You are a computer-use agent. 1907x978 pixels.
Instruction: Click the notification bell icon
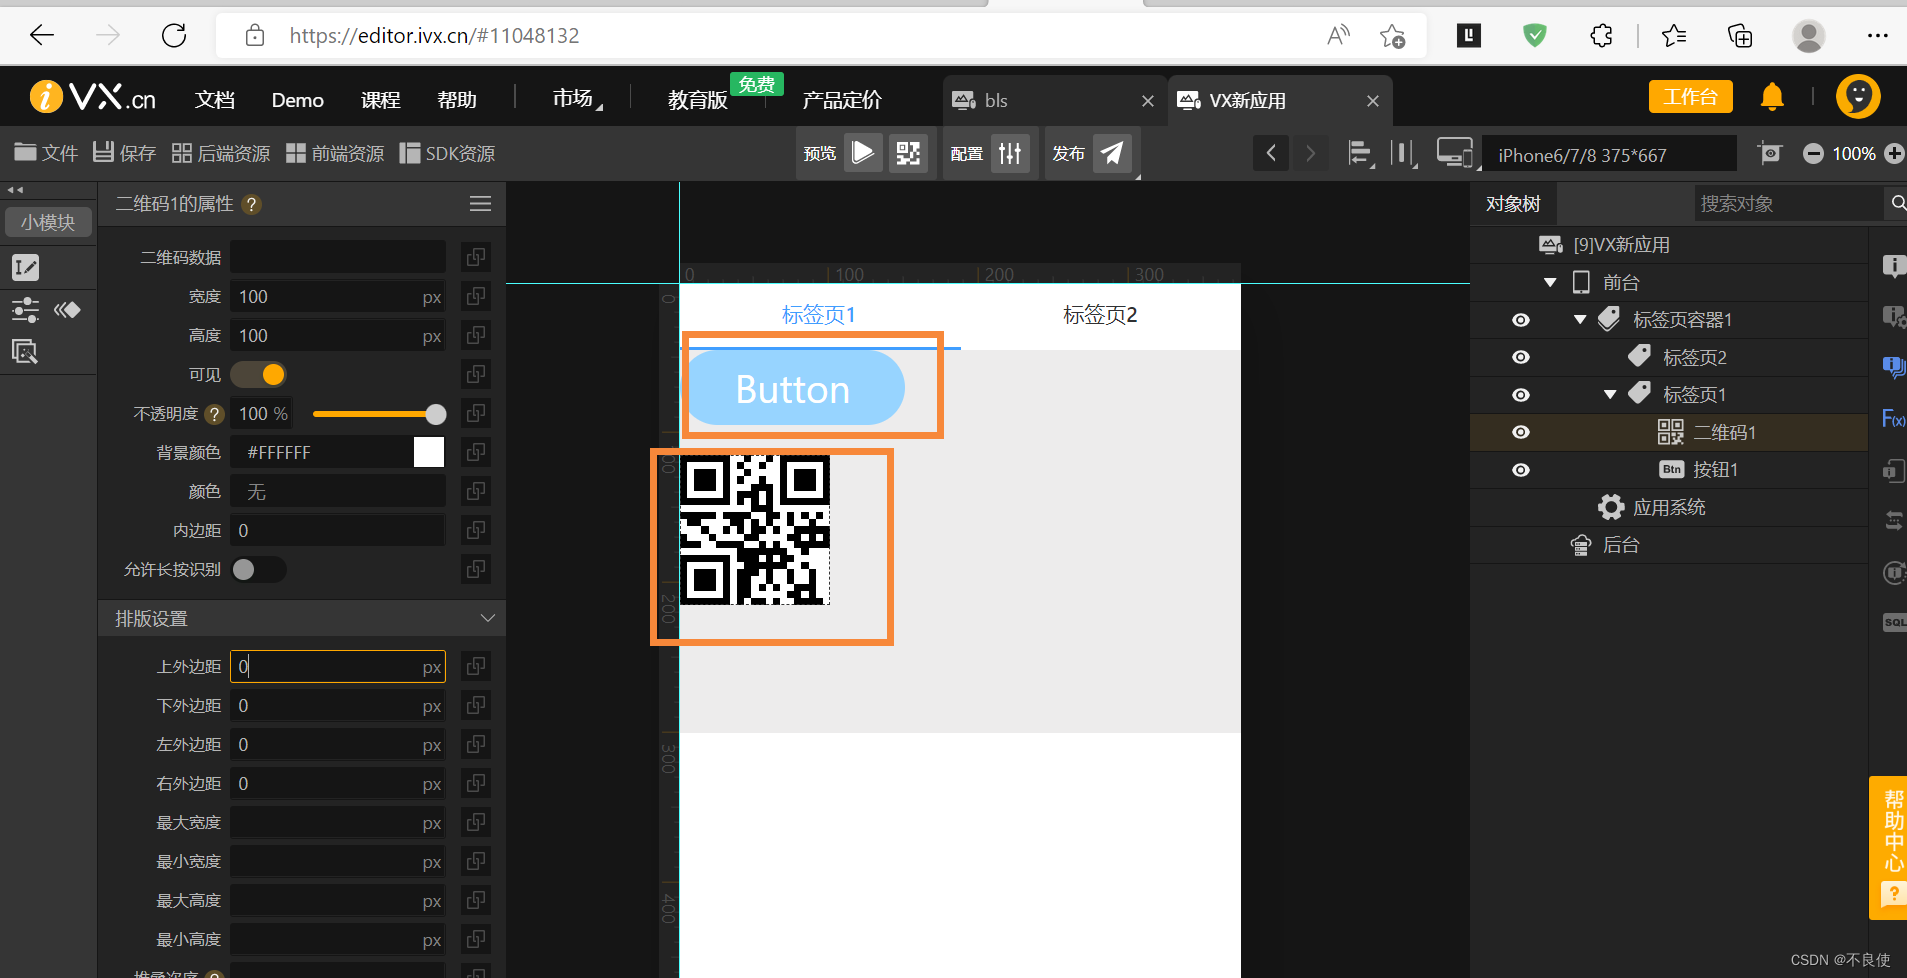pyautogui.click(x=1772, y=96)
